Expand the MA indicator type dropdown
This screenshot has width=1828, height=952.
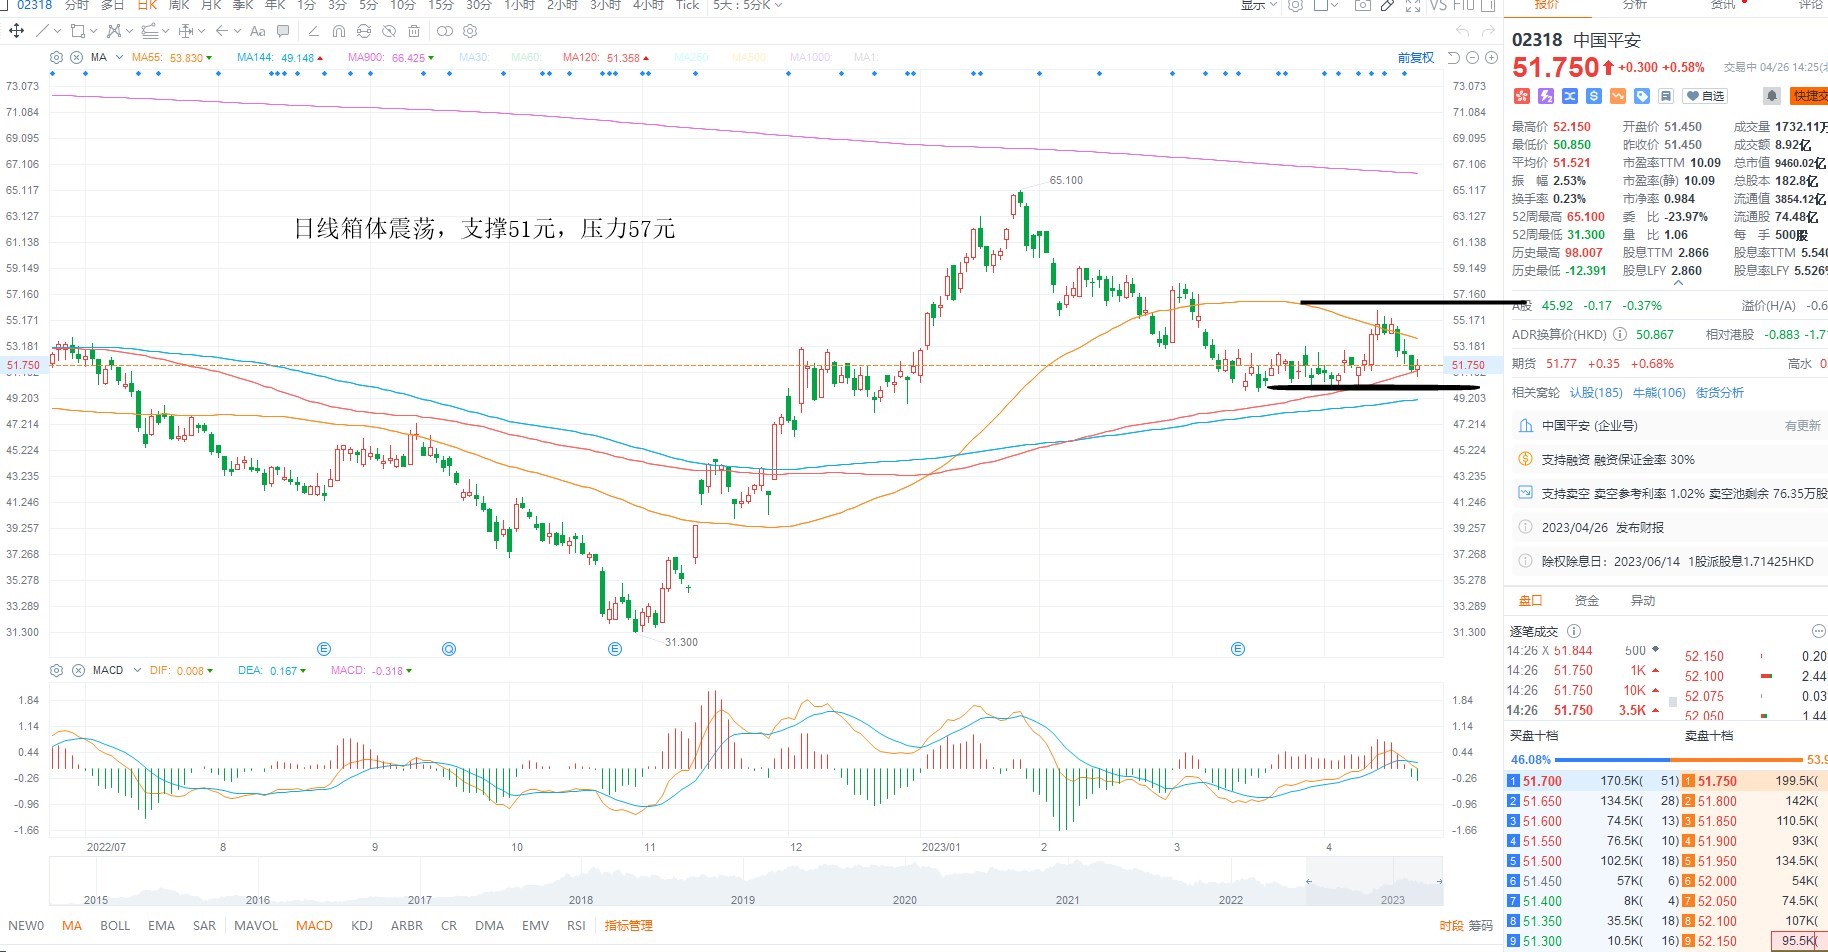pos(119,57)
